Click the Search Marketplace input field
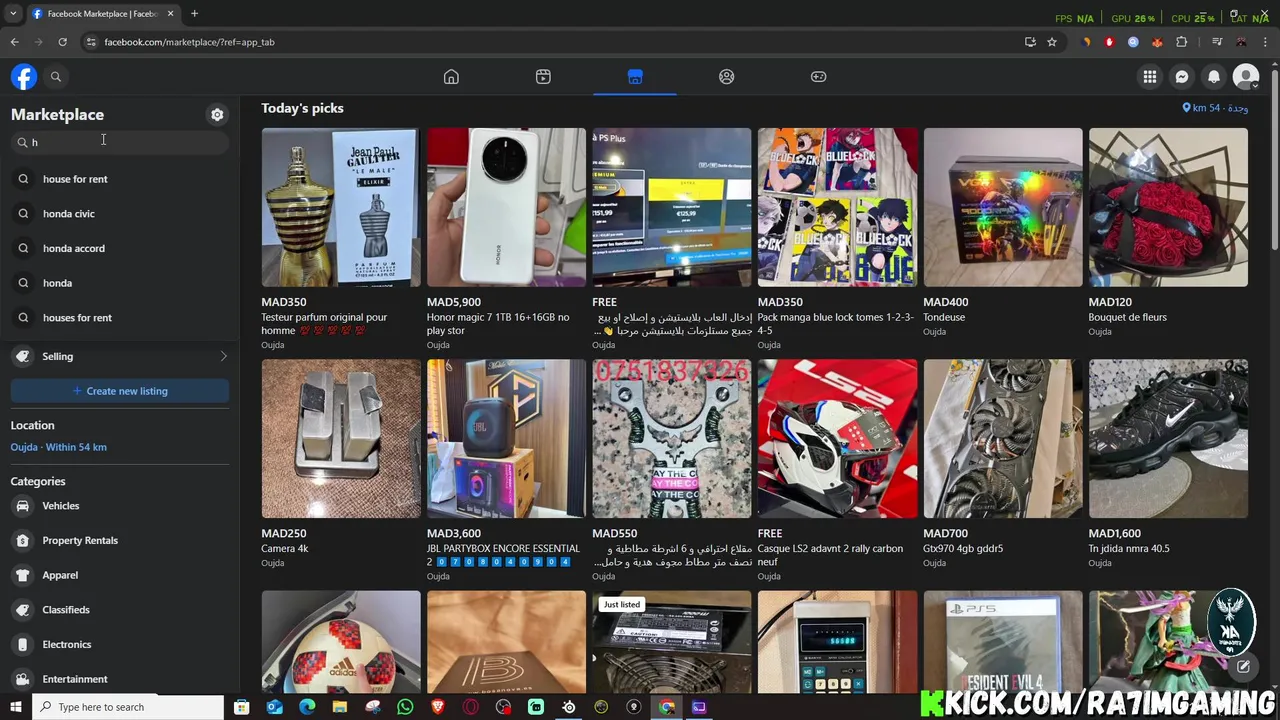 [x=120, y=142]
